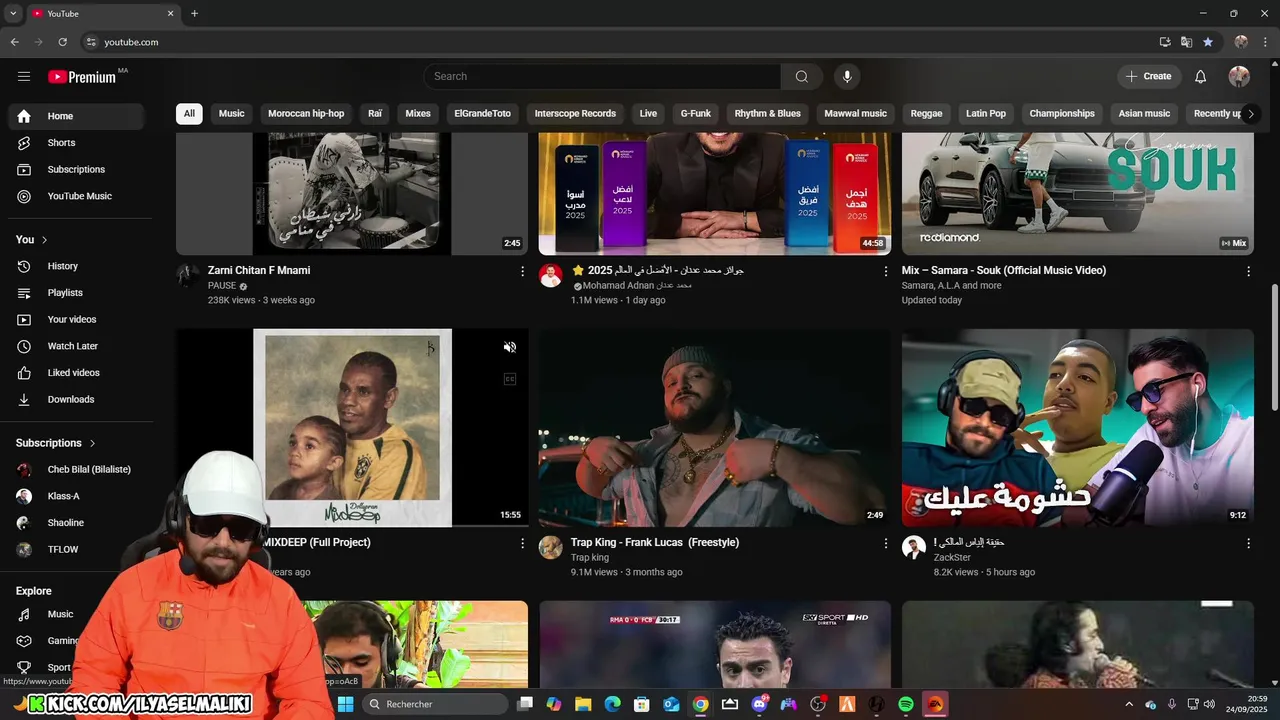Click the translate page icon in address bar
1280x720 pixels.
(1186, 42)
